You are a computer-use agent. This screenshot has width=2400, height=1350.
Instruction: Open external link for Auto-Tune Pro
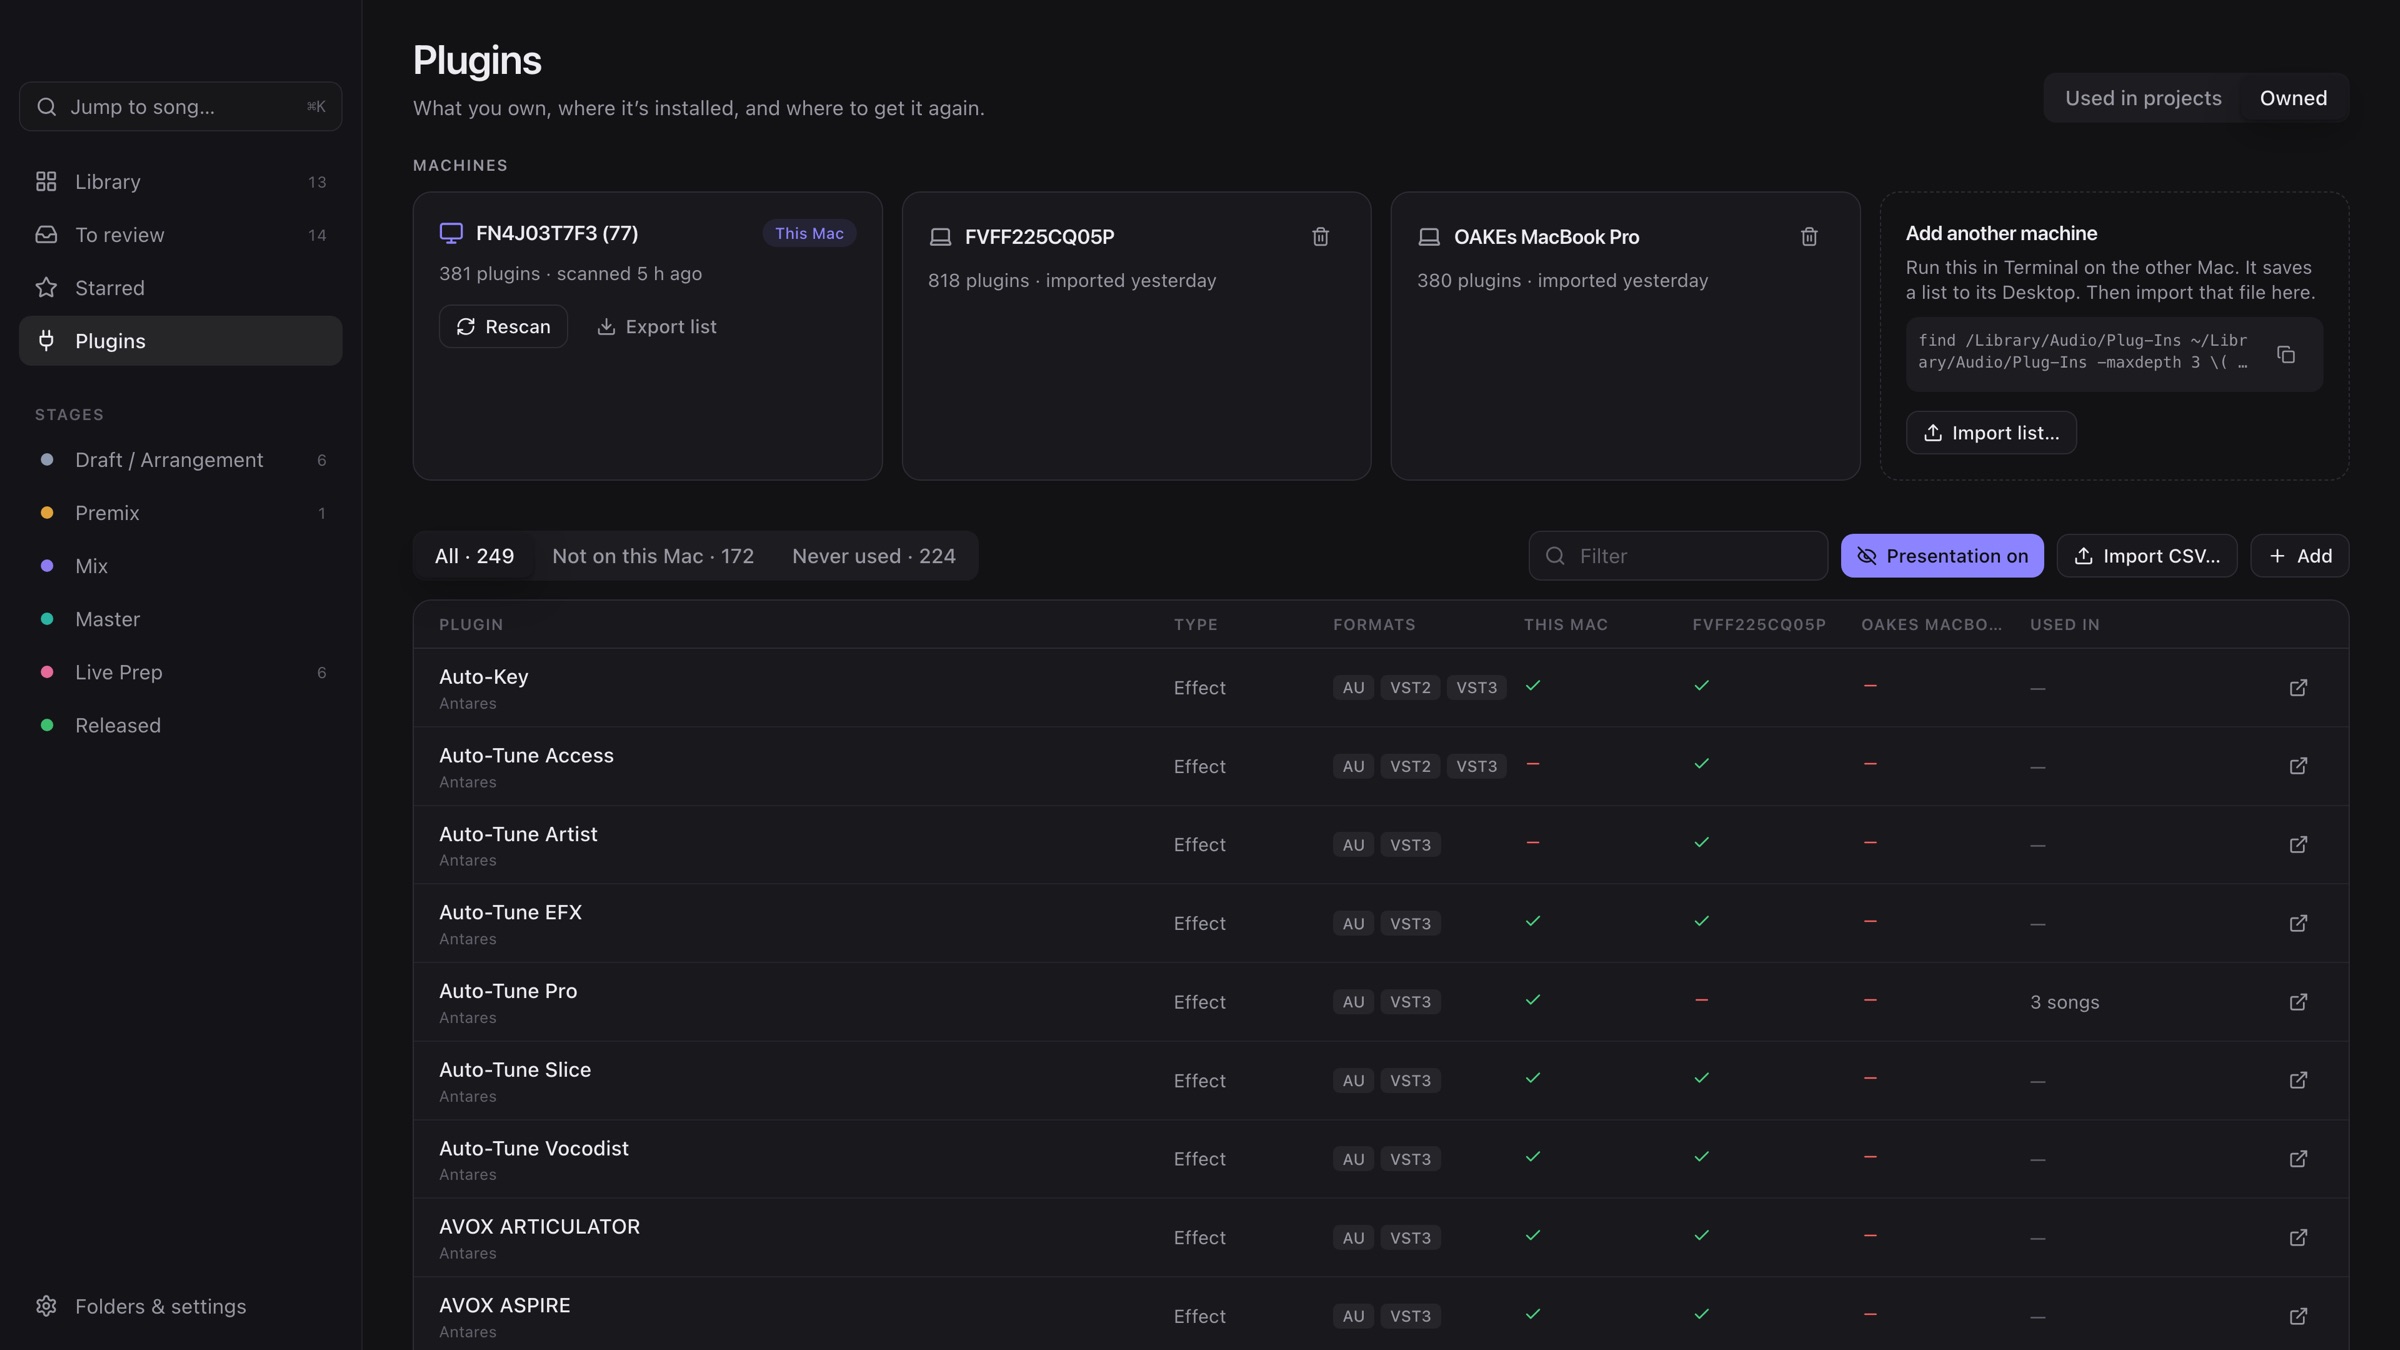[x=2298, y=1002]
